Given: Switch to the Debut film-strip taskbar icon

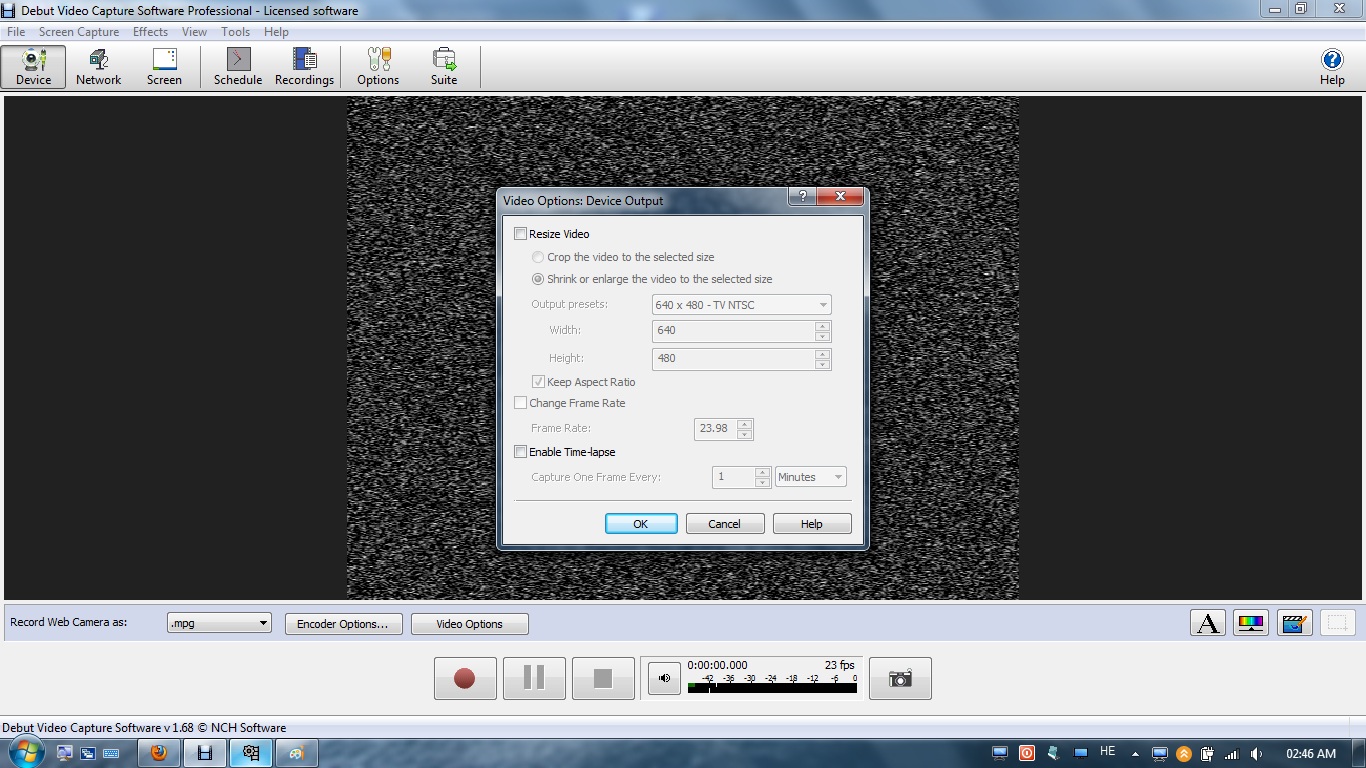Looking at the screenshot, I should 204,753.
